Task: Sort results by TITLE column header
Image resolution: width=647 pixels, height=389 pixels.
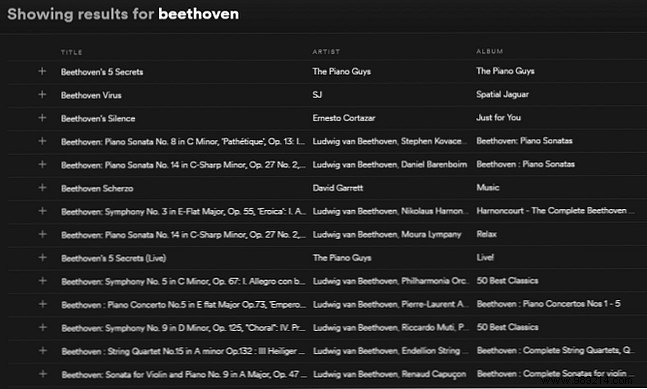Action: point(72,52)
